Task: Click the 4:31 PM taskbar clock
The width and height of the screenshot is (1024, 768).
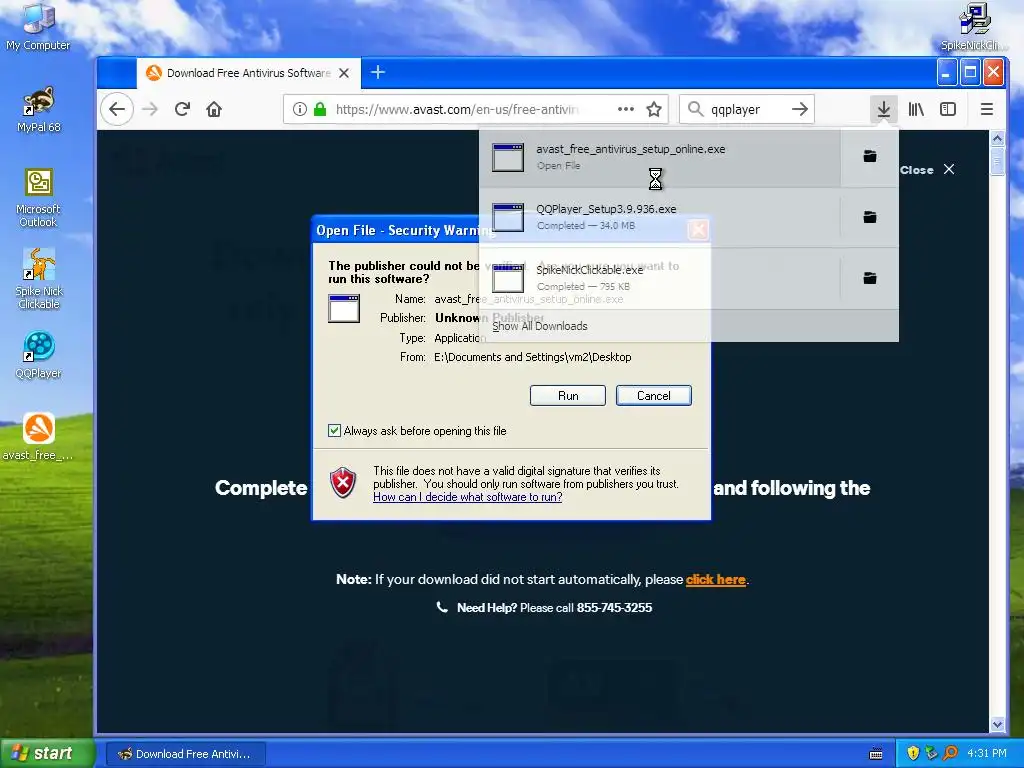Action: [x=987, y=753]
